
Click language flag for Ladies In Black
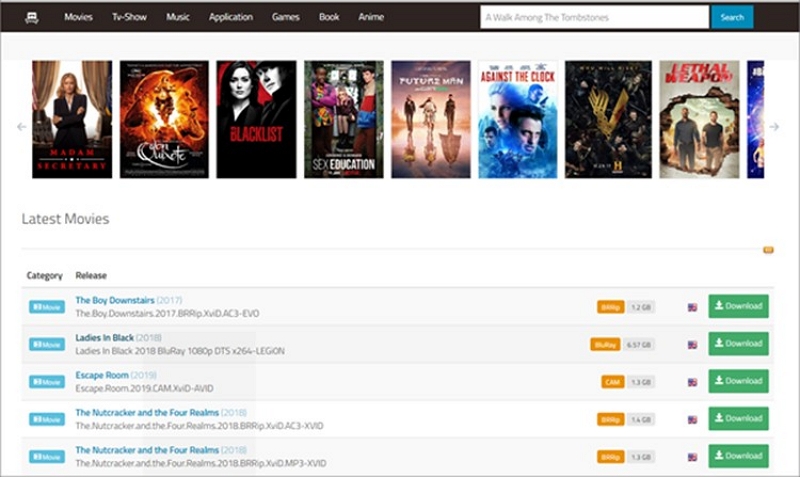[692, 345]
